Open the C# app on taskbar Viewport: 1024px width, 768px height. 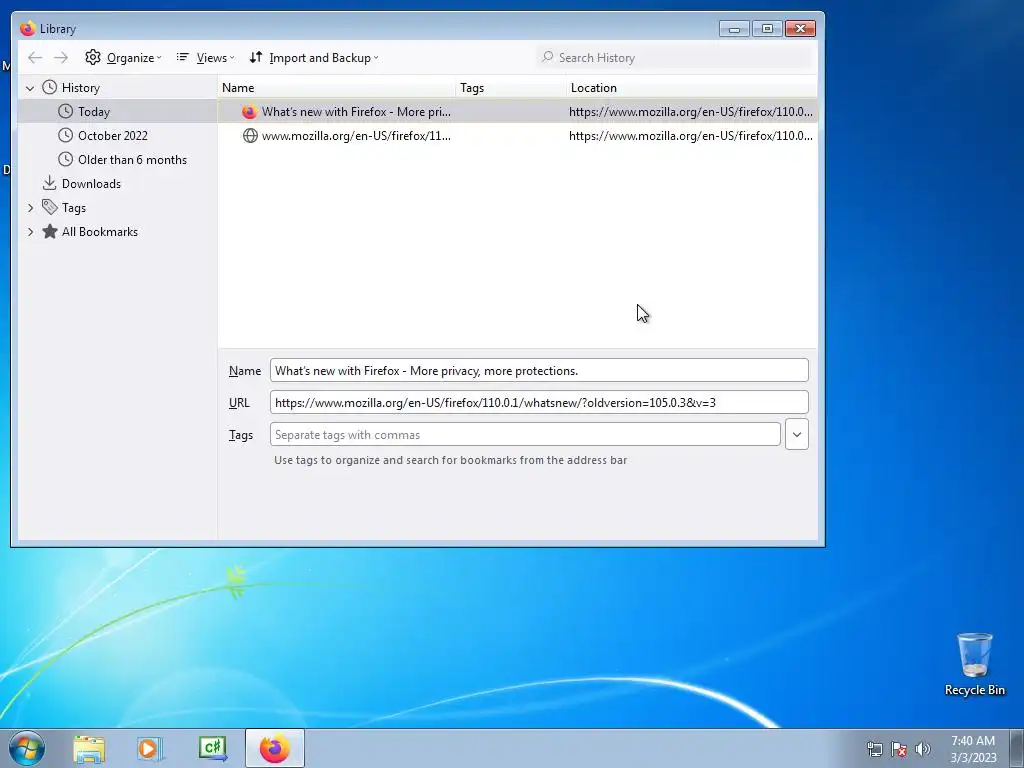tap(212, 749)
